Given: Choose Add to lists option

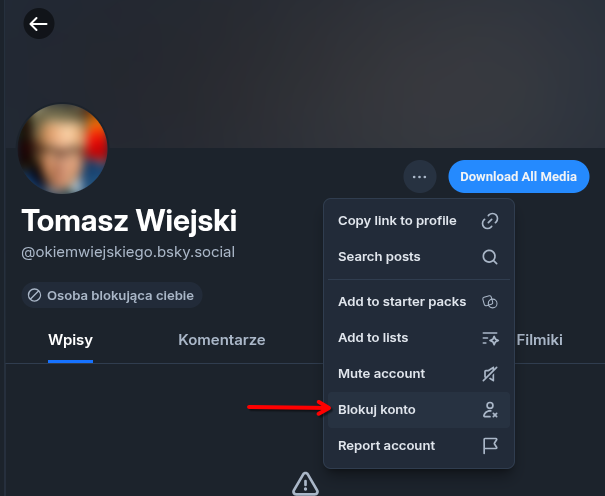Looking at the screenshot, I should tap(373, 338).
